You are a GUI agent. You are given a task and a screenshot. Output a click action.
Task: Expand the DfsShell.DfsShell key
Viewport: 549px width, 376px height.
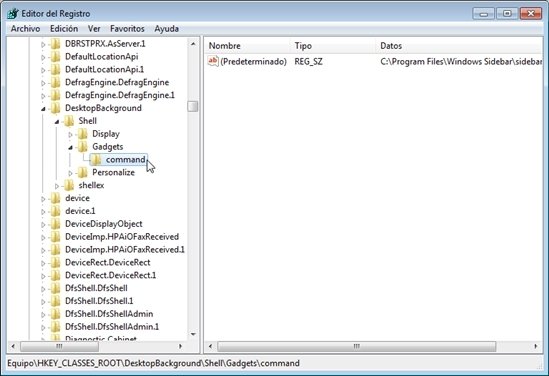[x=43, y=289]
